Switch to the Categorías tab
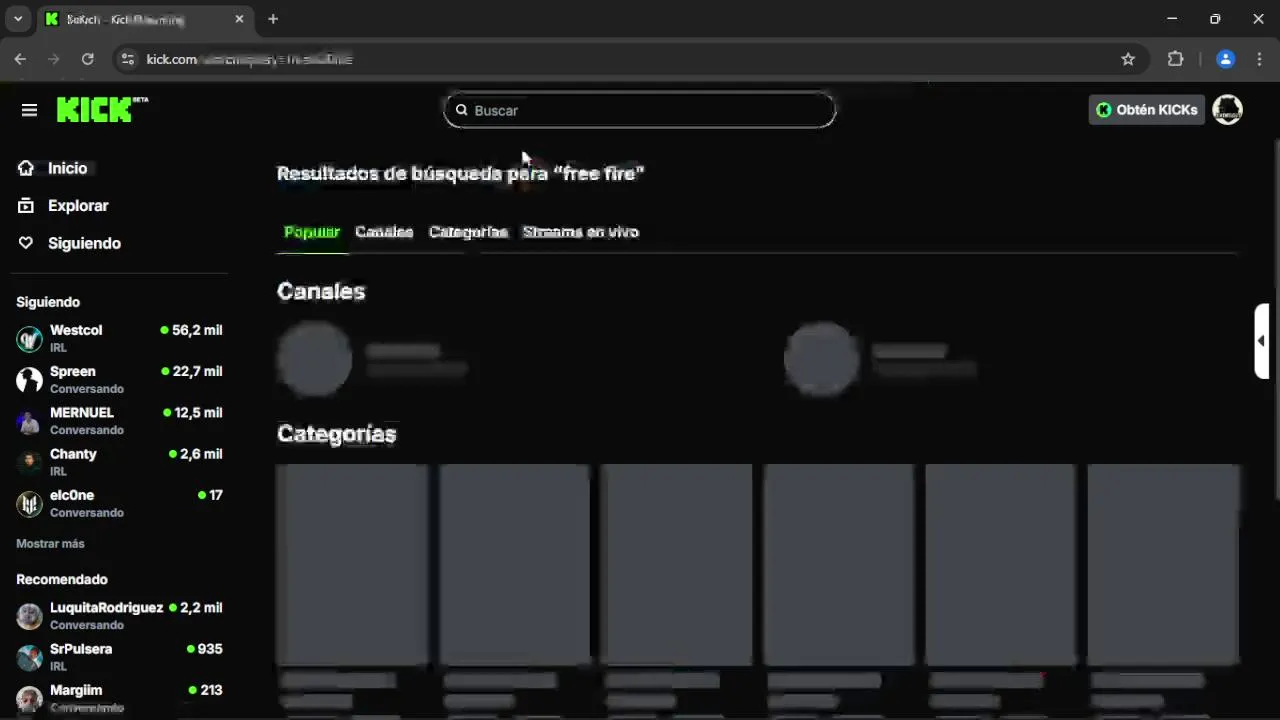This screenshot has width=1280, height=720. [x=468, y=232]
